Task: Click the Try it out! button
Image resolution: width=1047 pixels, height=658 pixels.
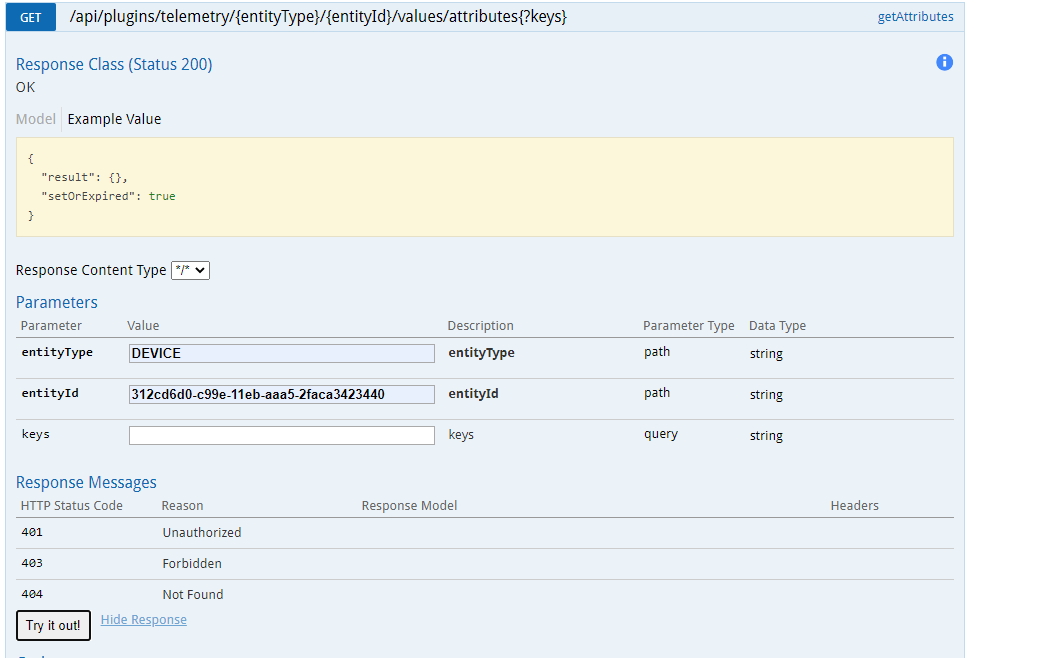Action: 53,625
